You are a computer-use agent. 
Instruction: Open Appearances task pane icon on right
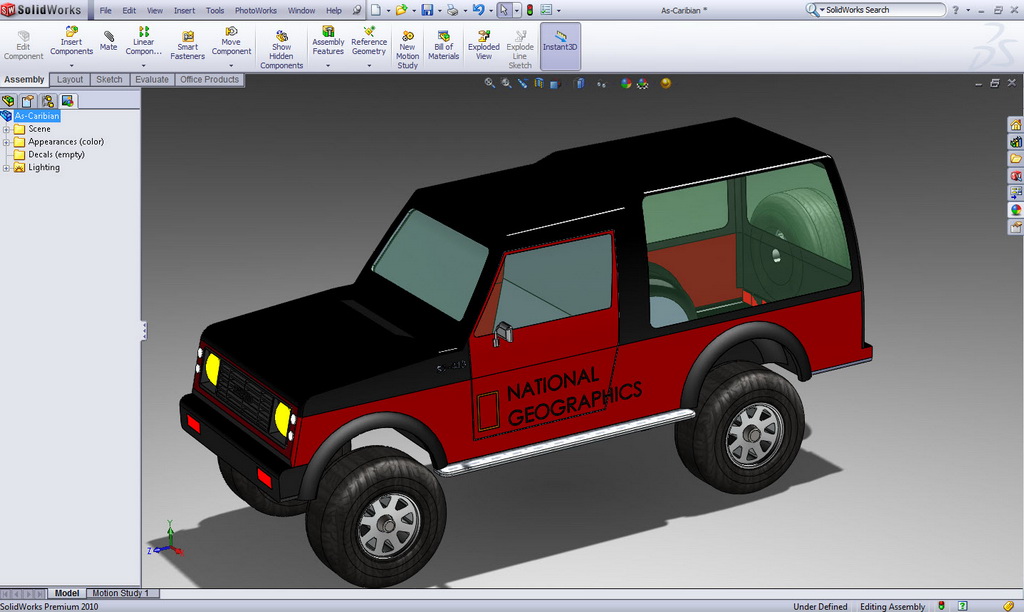click(1015, 210)
